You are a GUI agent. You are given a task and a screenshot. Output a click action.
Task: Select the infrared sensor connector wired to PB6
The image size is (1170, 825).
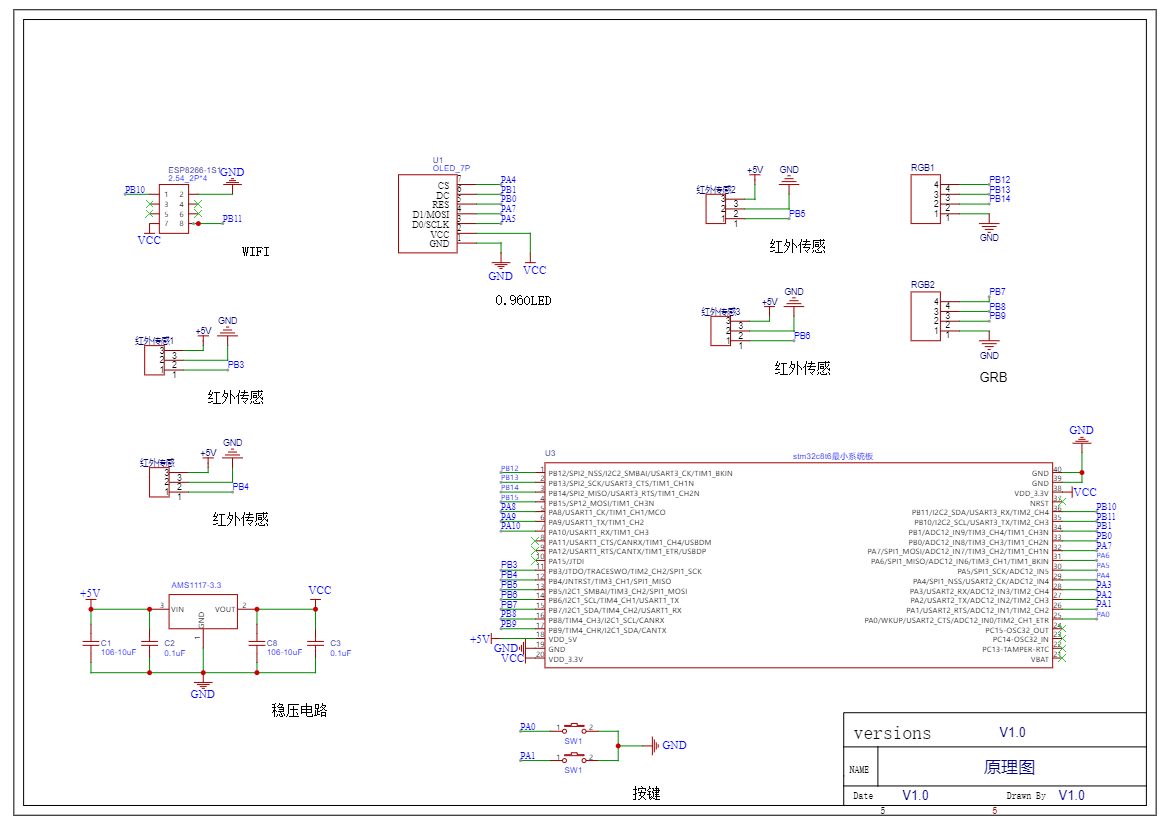click(721, 332)
